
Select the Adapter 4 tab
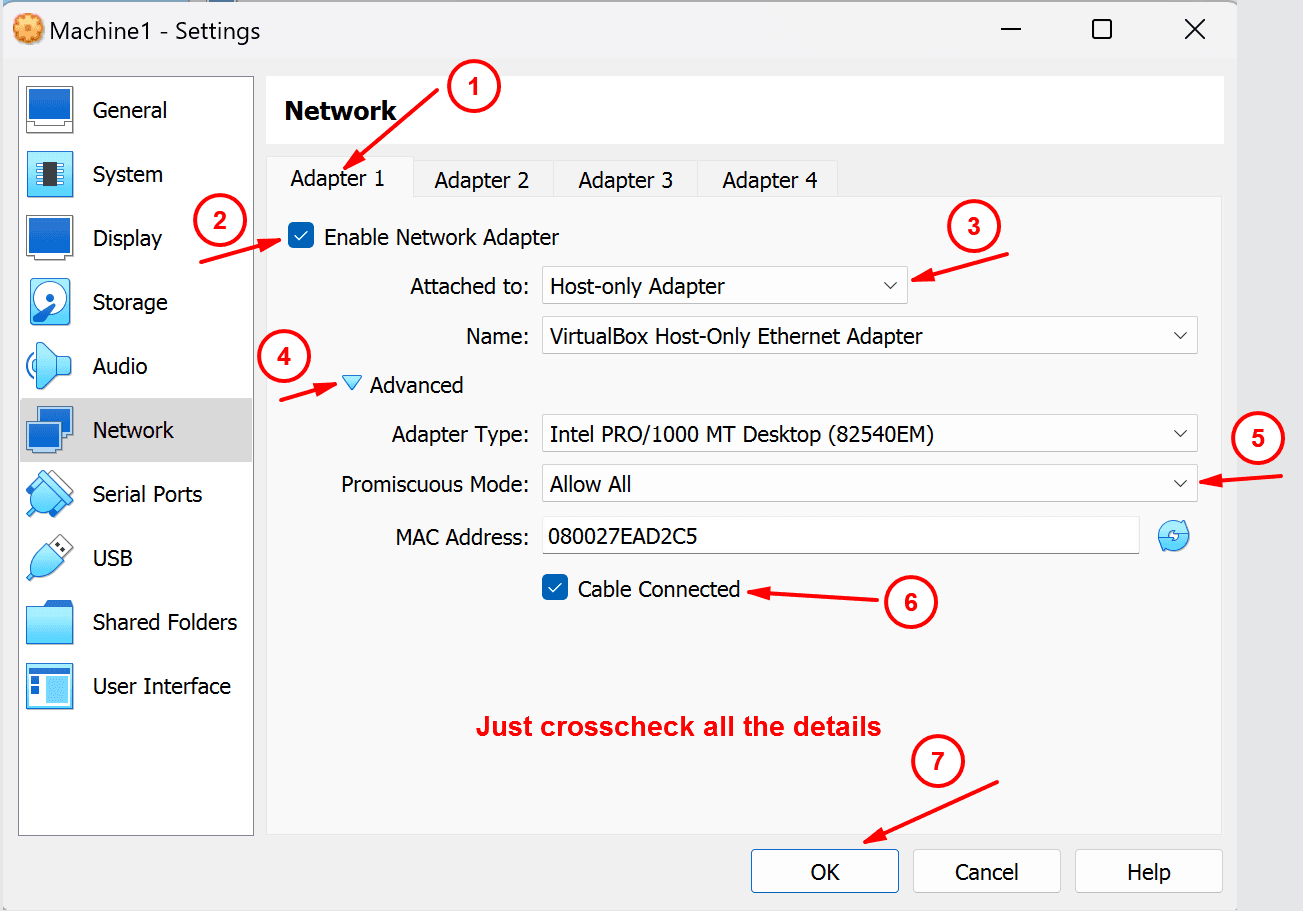(768, 179)
